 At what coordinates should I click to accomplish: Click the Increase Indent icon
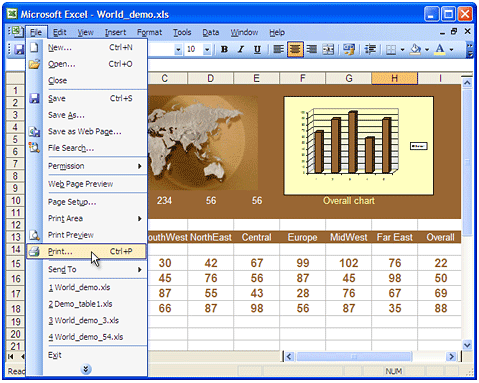tap(370, 50)
